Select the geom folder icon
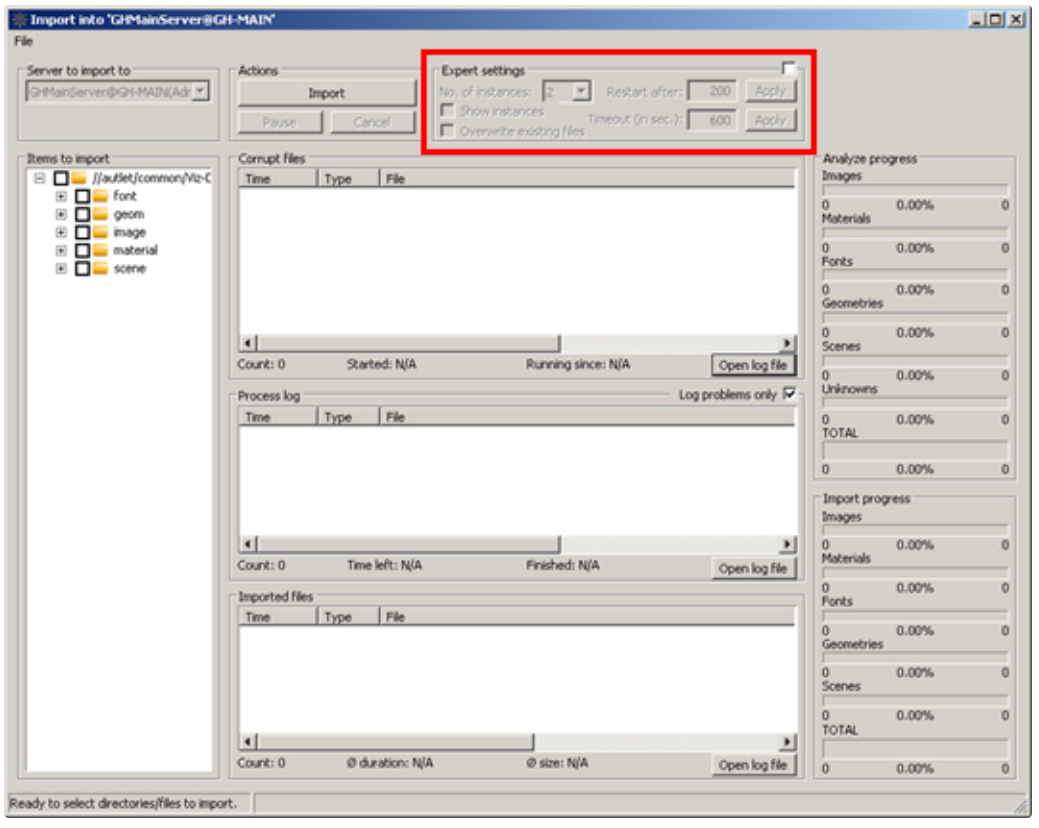 click(100, 215)
